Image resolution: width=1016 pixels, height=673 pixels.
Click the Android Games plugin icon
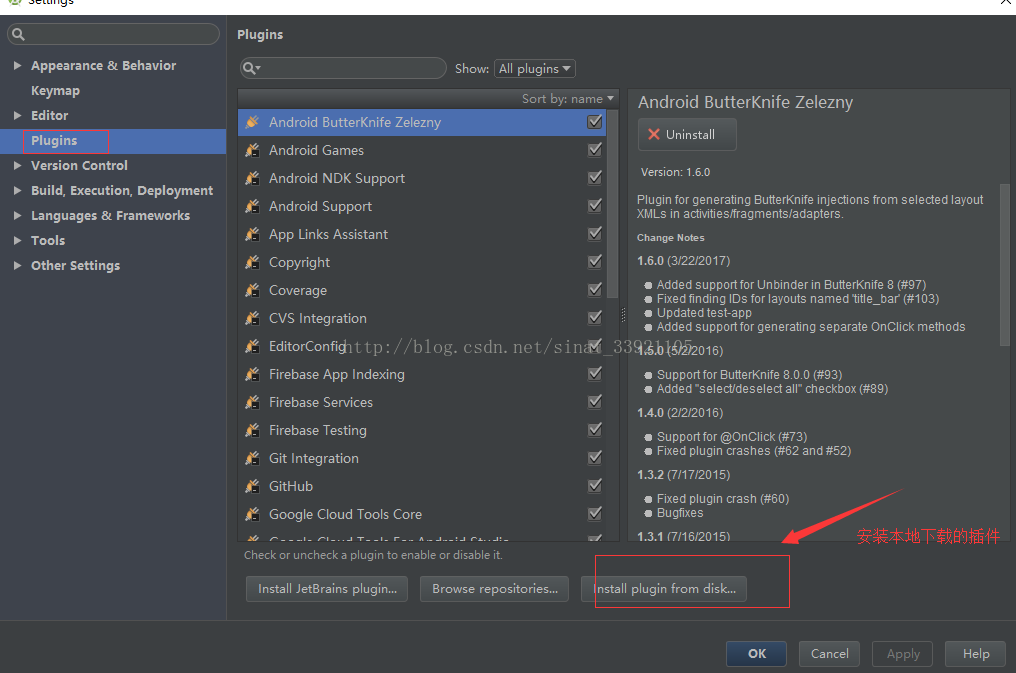point(253,150)
